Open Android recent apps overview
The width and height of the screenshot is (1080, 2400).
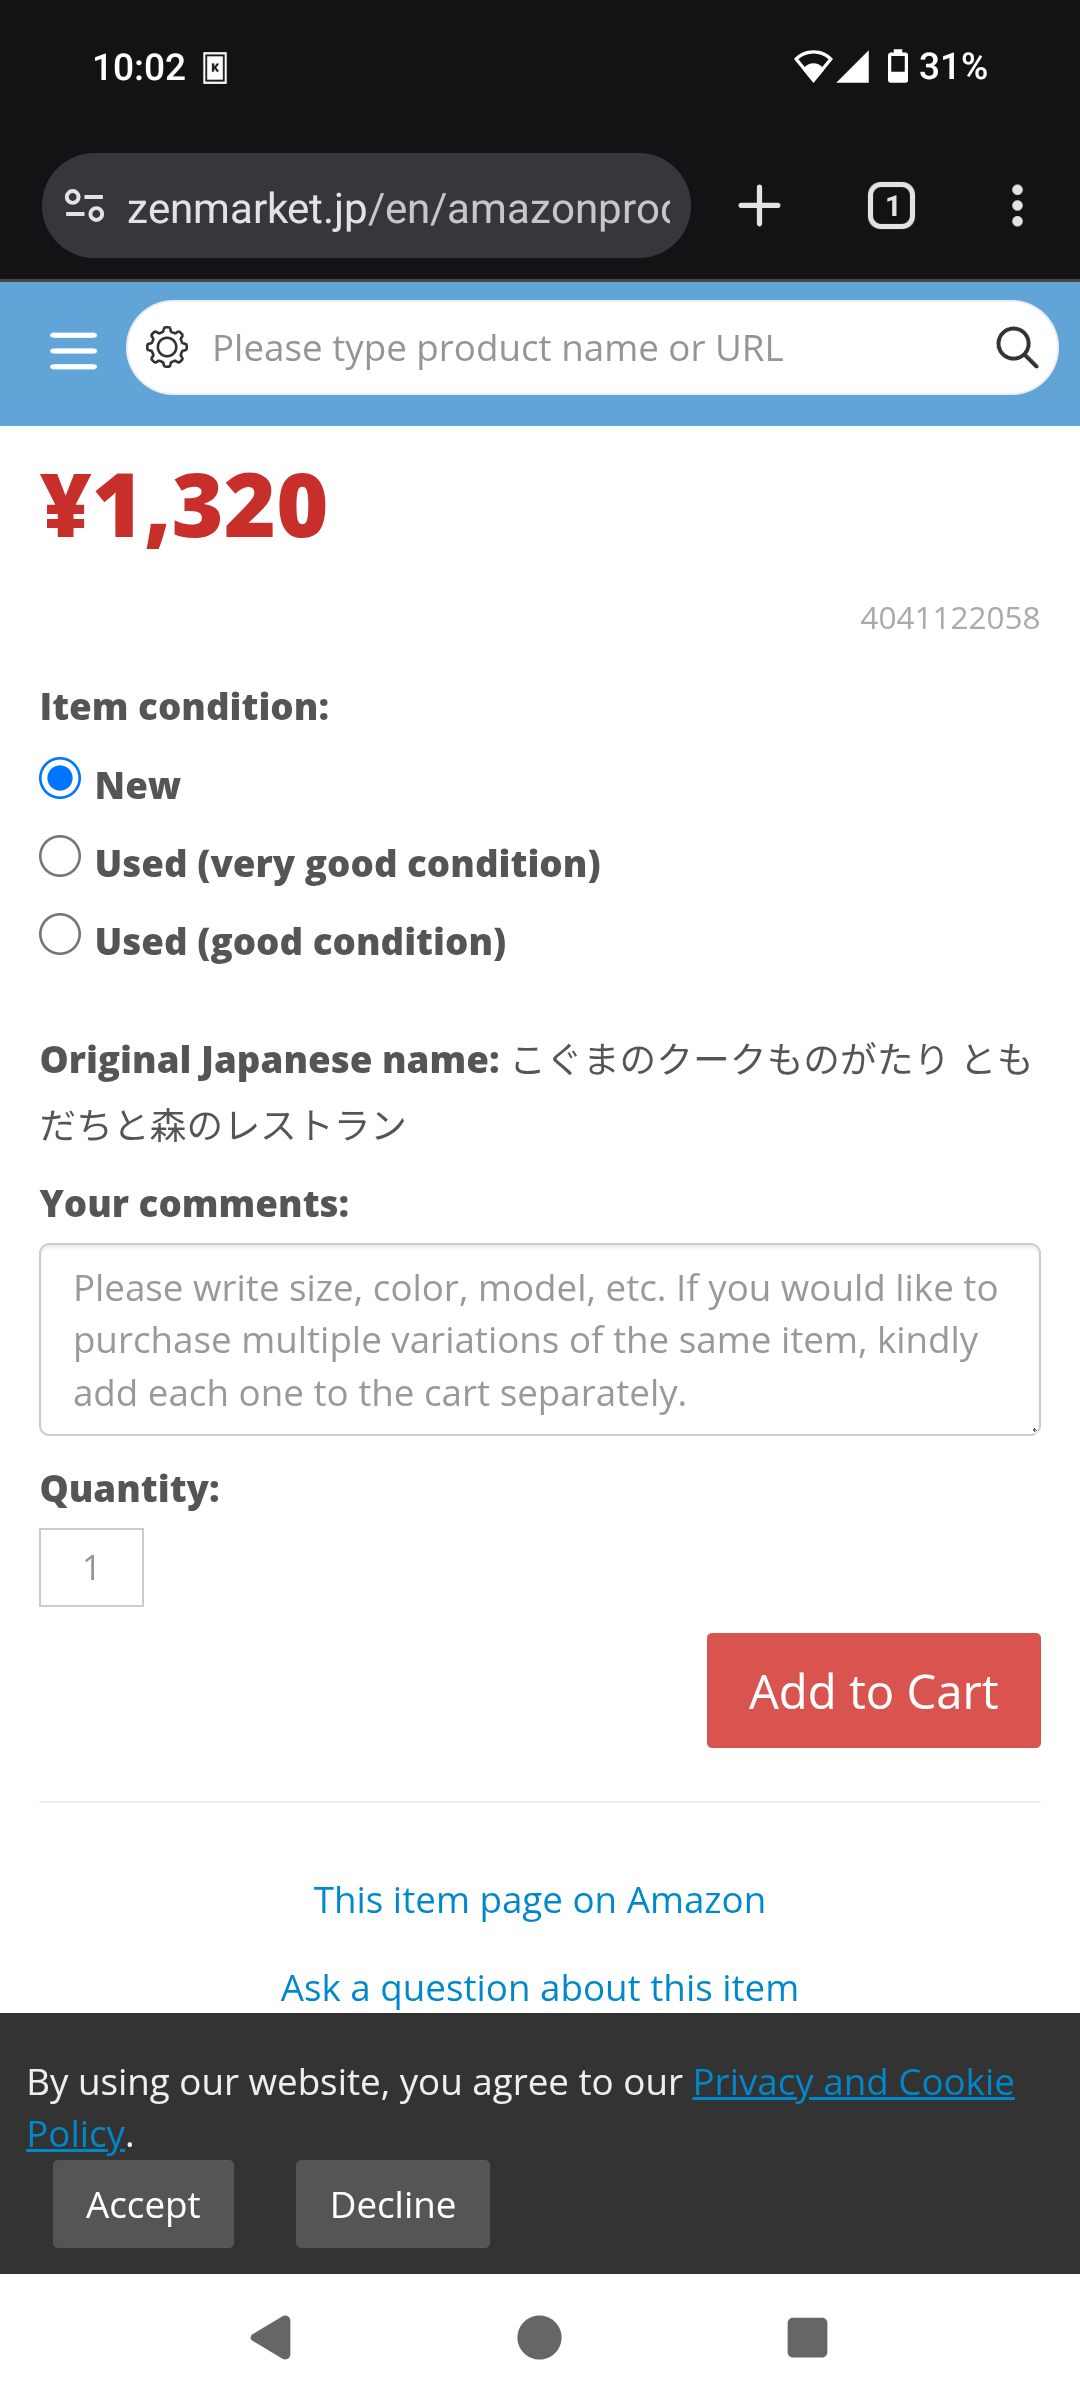tap(807, 2337)
